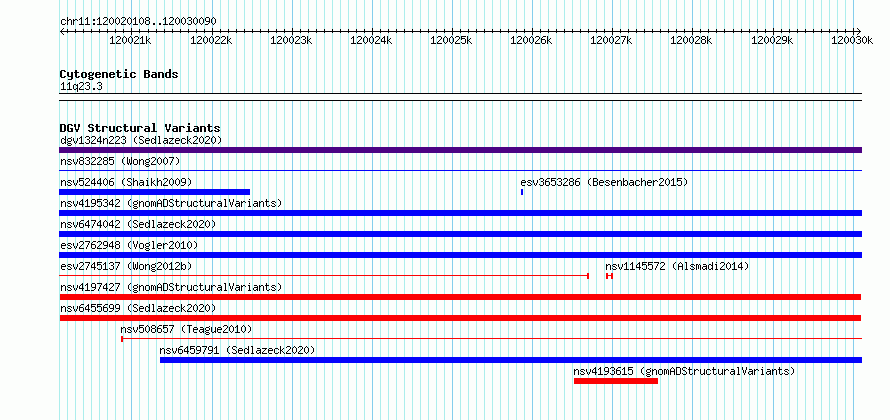The image size is (890, 420).
Task: Click the thin red esv2745137 variant line
Action: [x=324, y=276]
